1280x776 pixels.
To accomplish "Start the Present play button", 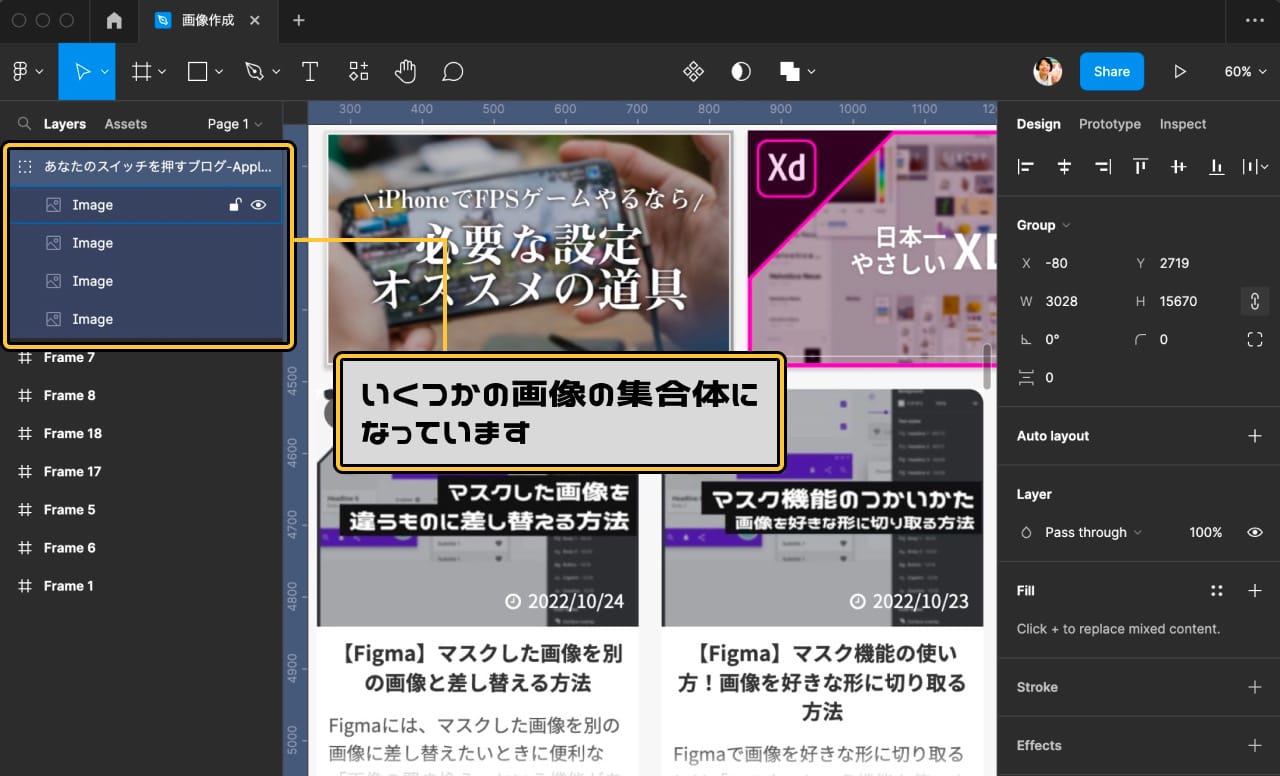I will click(1180, 72).
